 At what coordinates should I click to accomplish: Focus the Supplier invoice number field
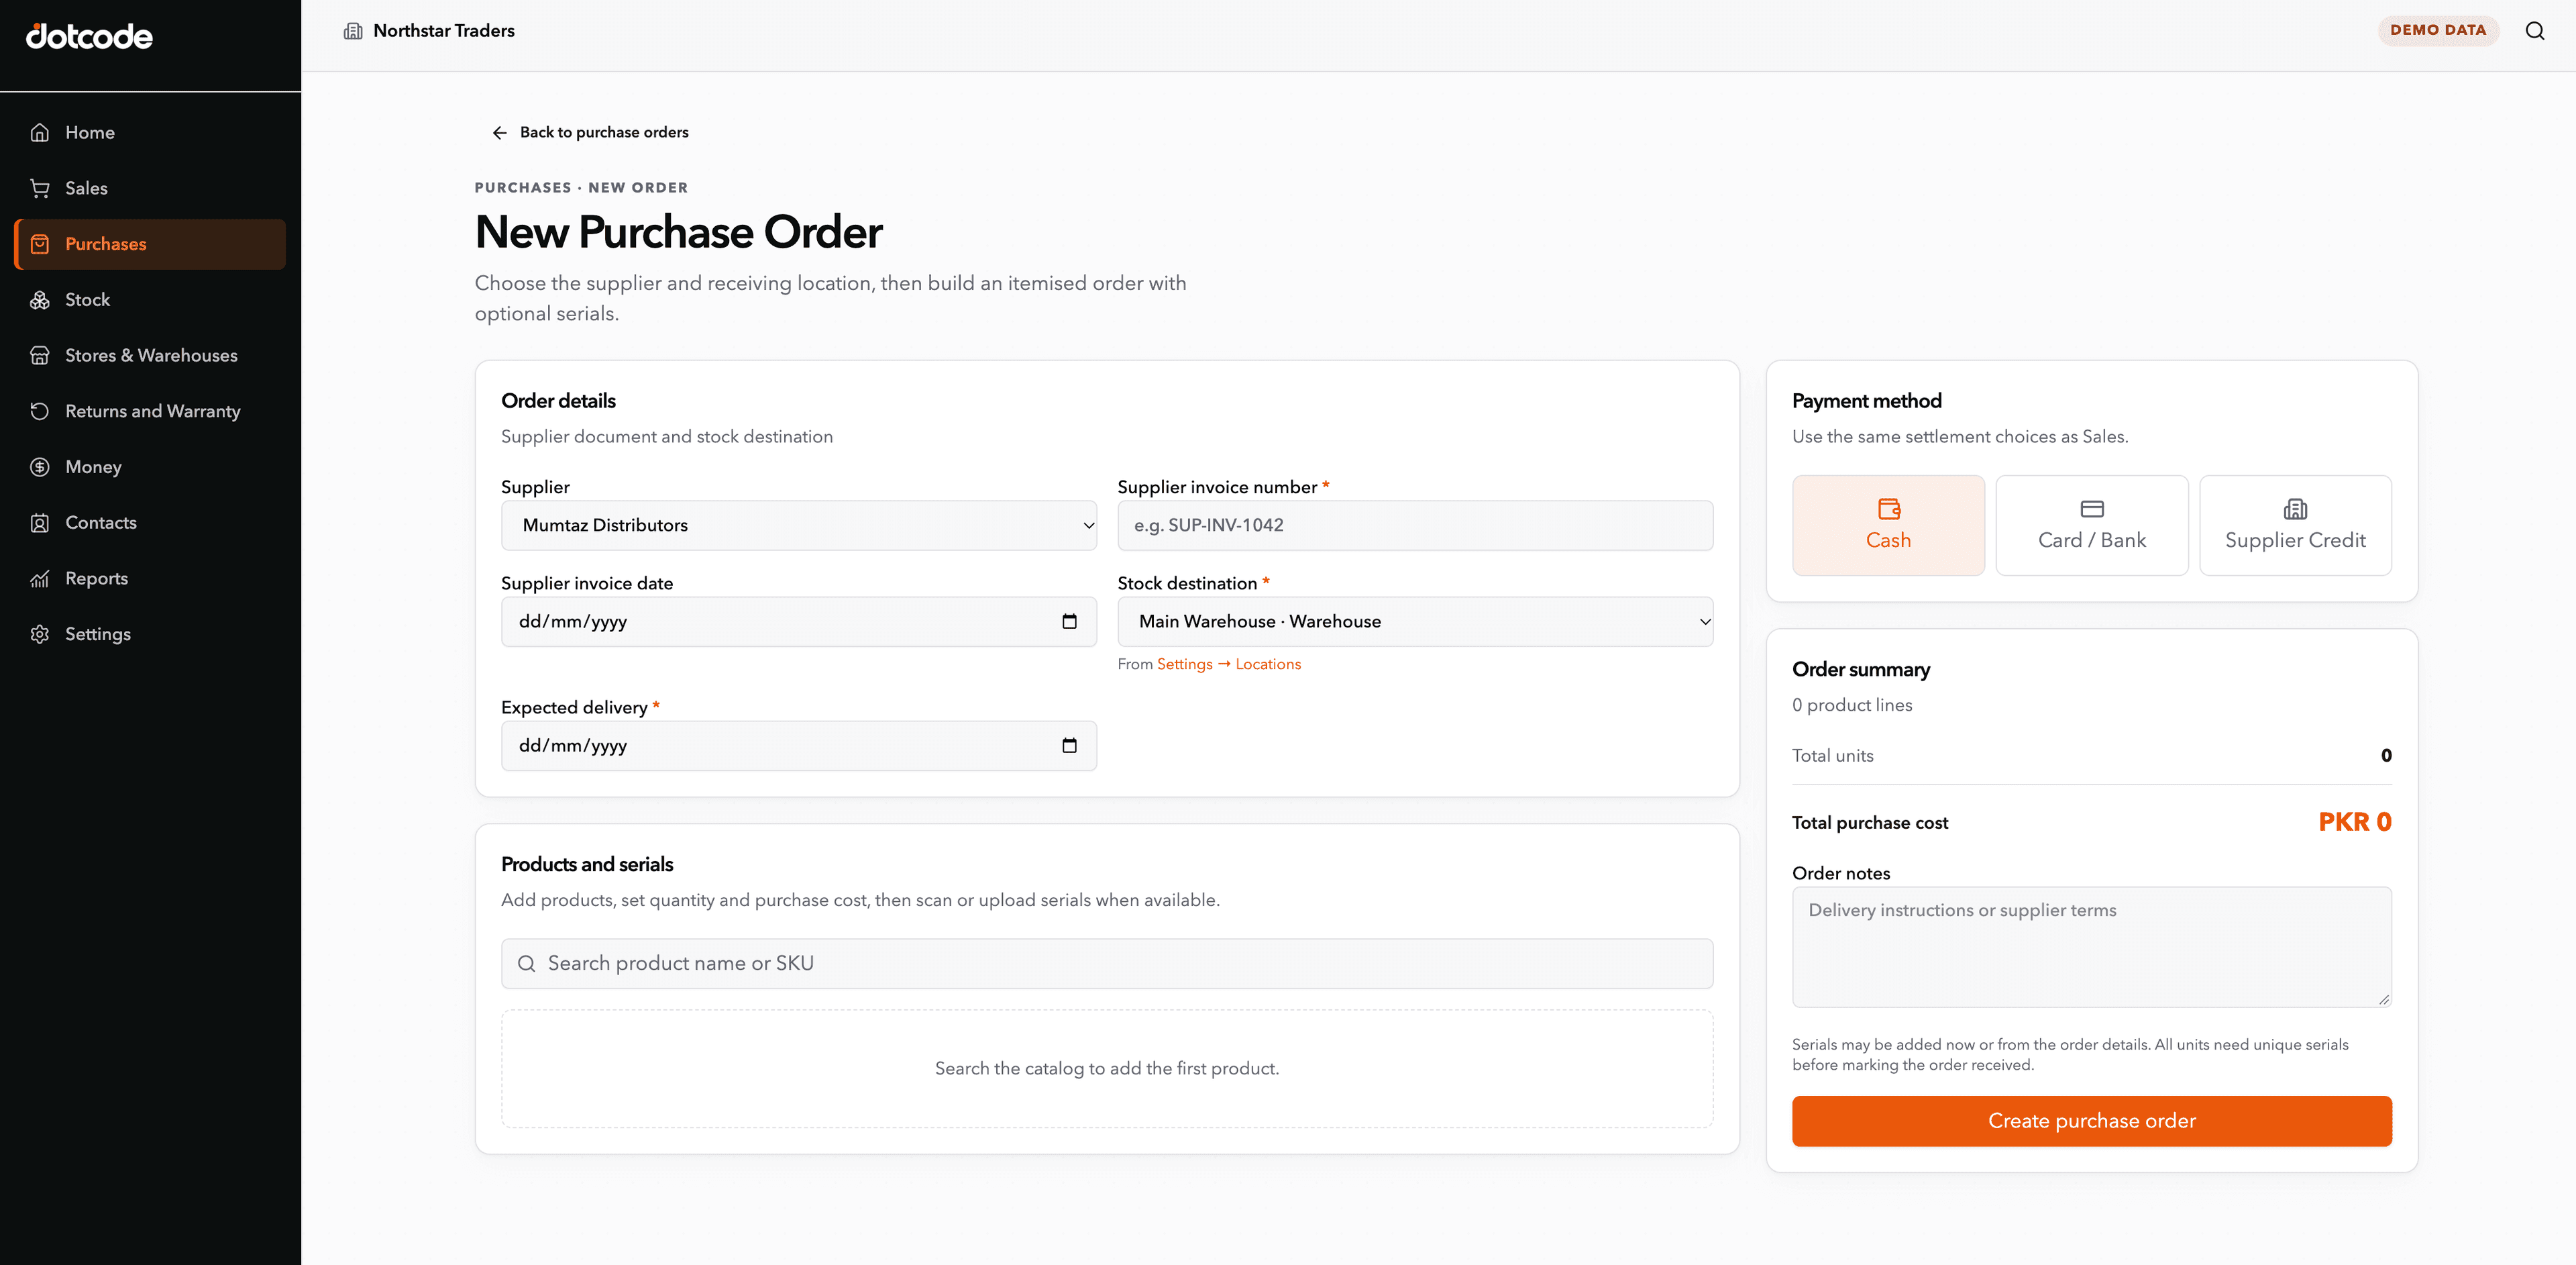[x=1415, y=525]
